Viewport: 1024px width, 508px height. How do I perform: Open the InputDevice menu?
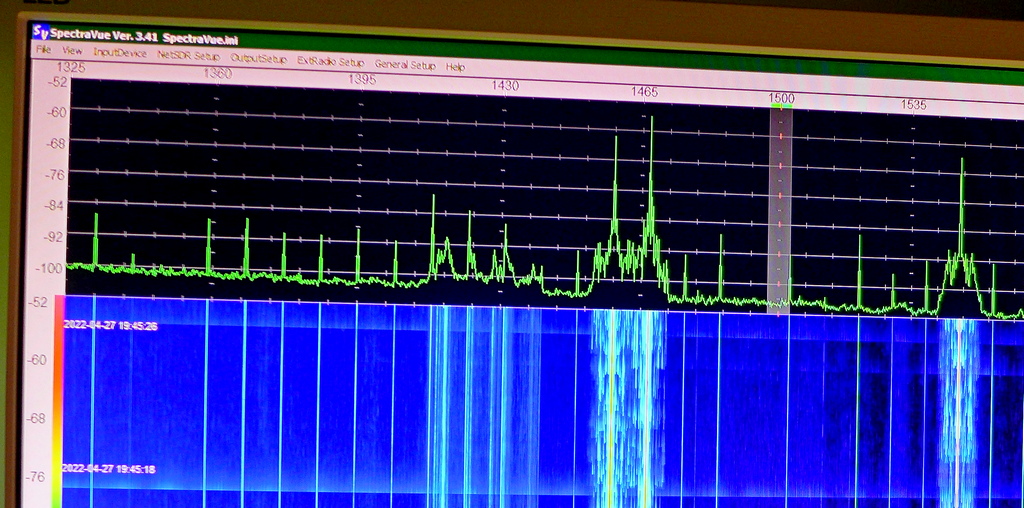point(120,53)
